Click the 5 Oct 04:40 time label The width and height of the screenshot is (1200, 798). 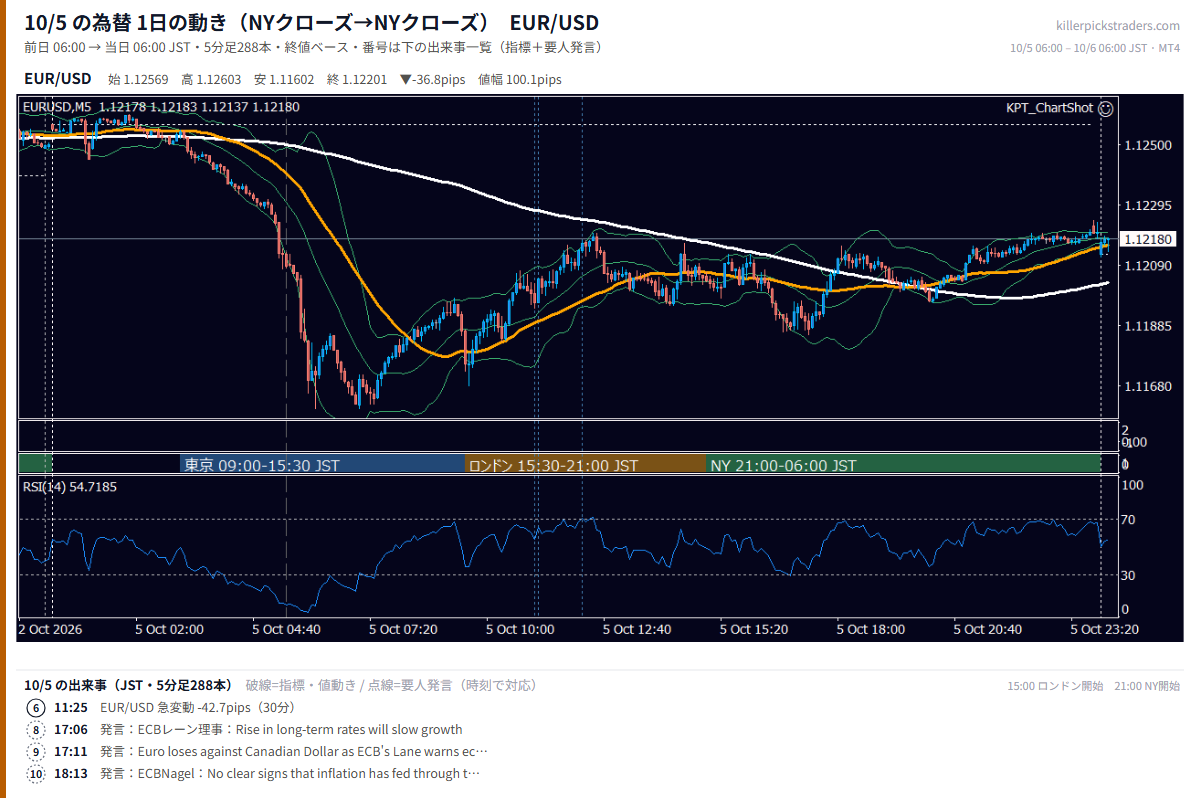pyautogui.click(x=286, y=629)
